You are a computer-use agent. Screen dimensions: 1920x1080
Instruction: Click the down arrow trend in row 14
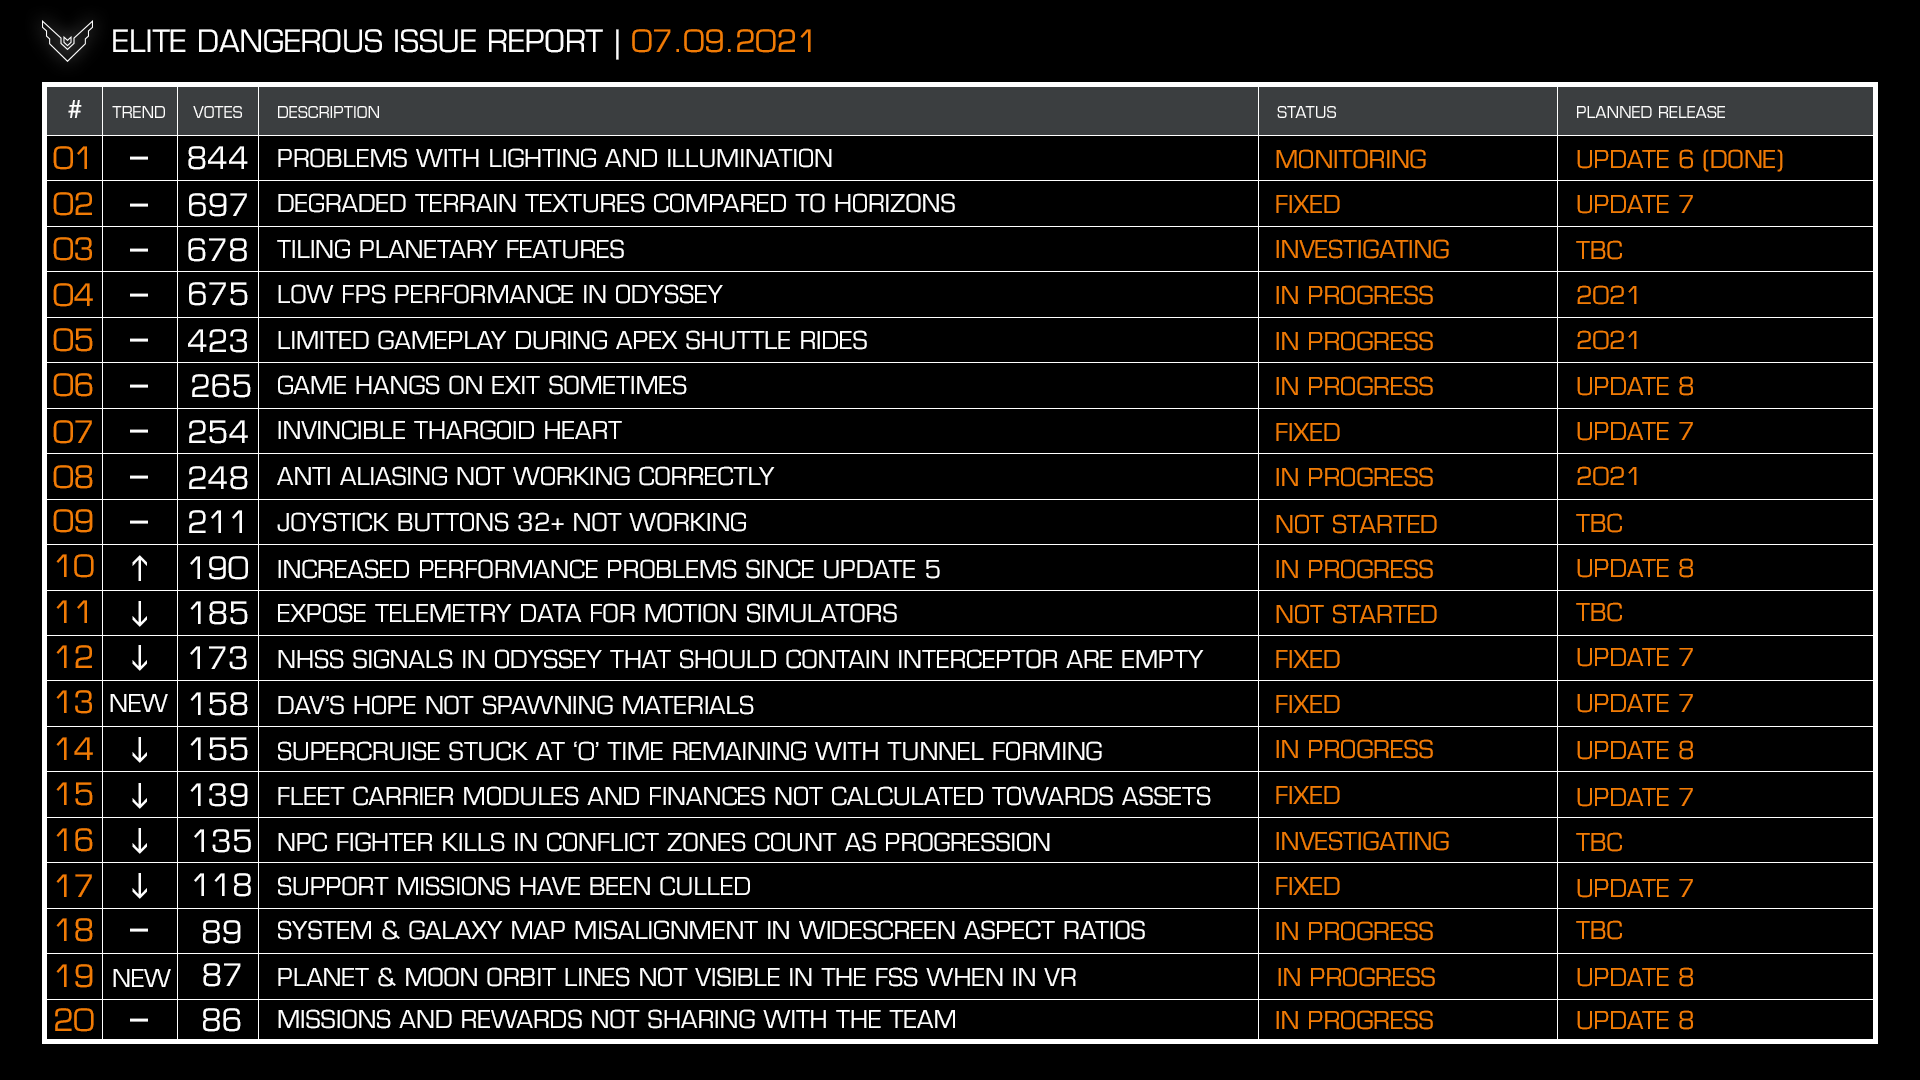point(139,750)
